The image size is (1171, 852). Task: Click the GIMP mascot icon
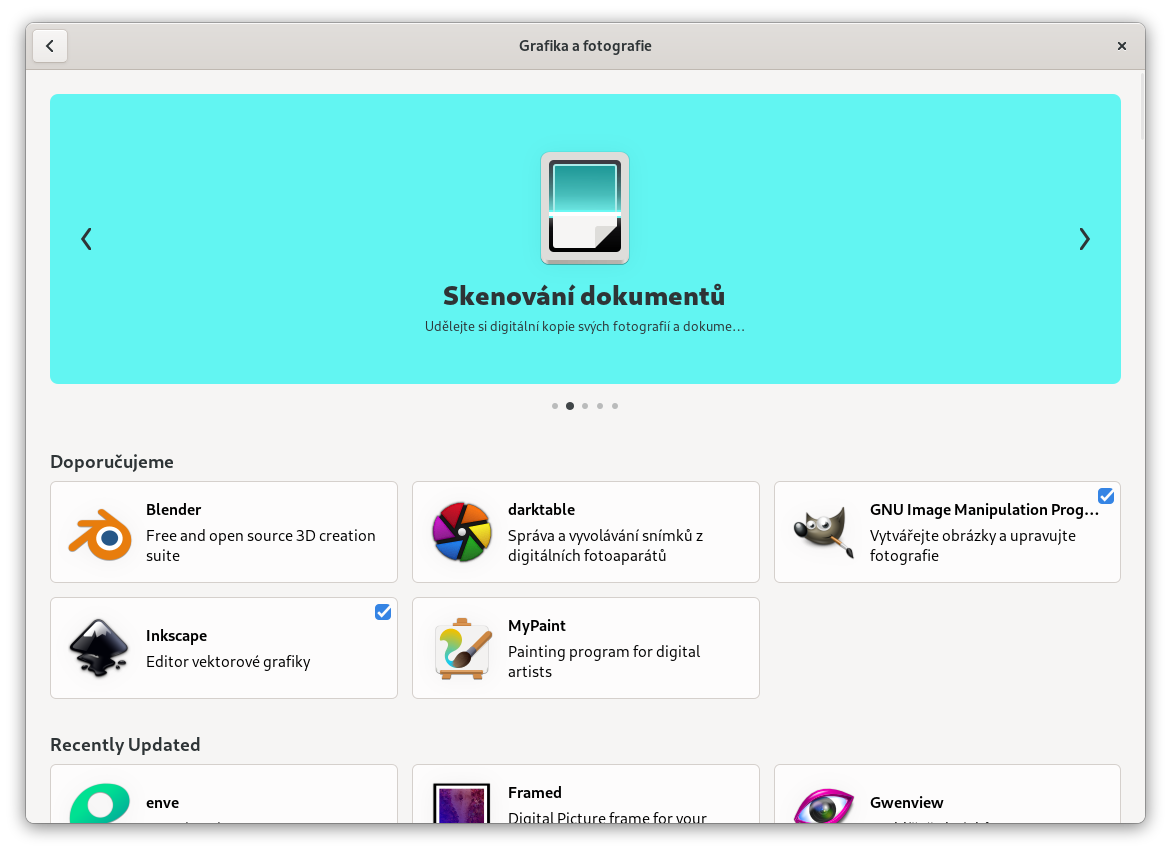823,533
